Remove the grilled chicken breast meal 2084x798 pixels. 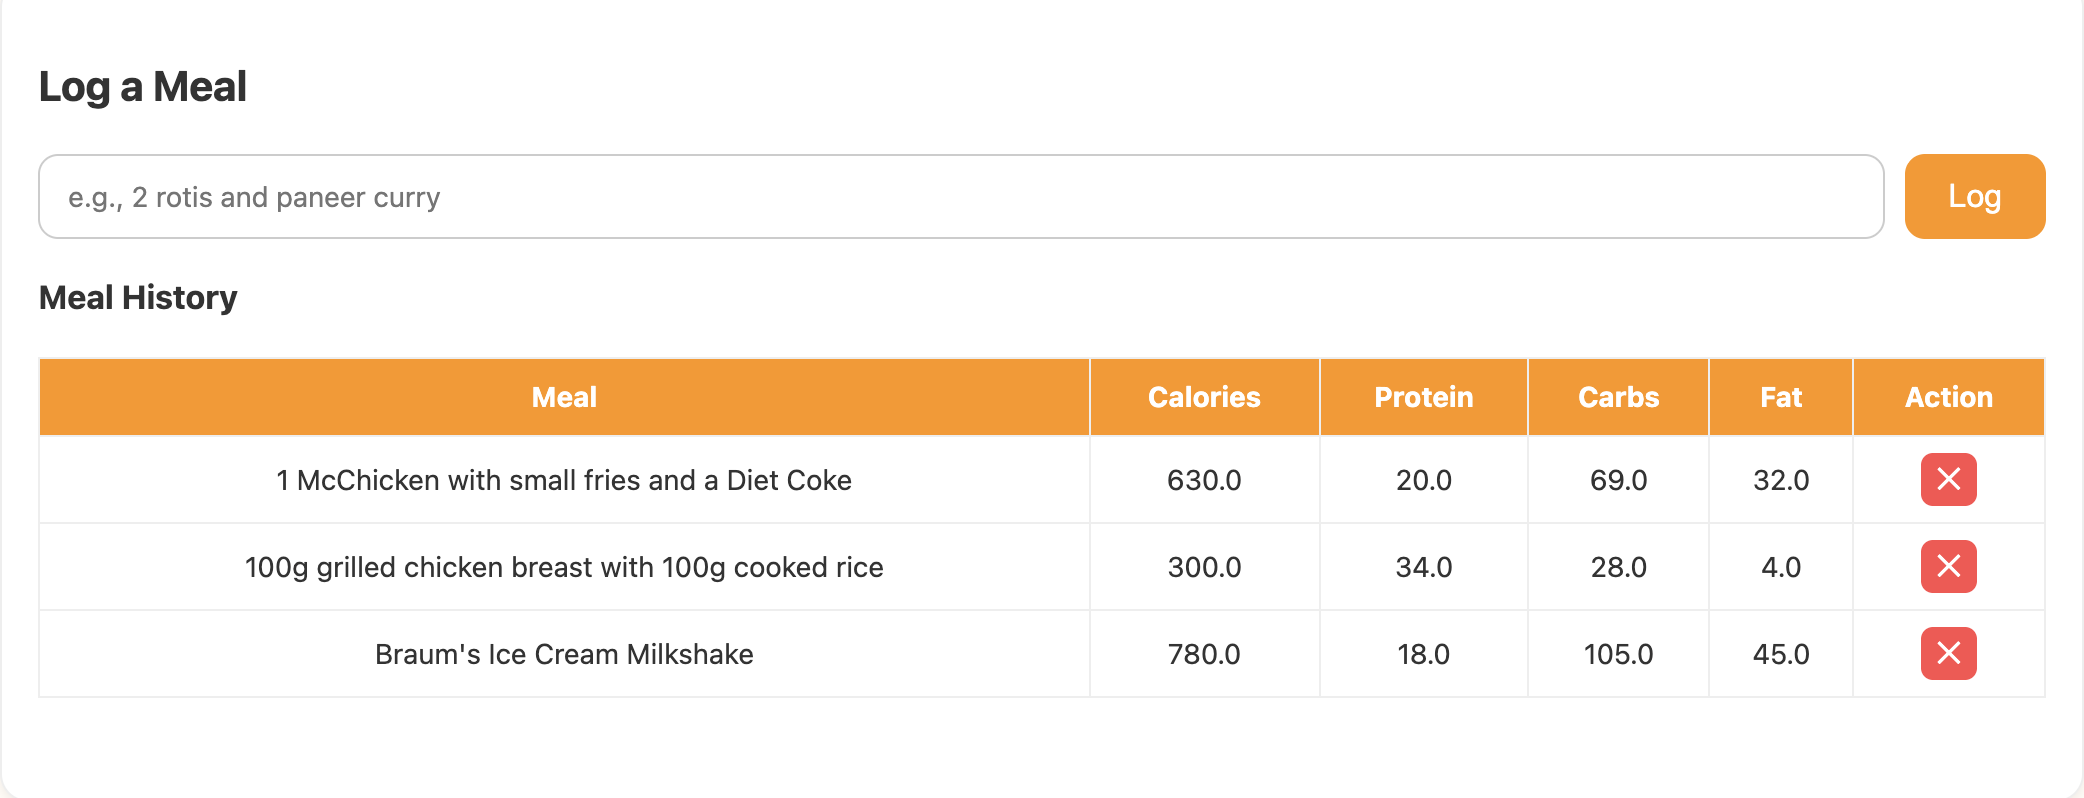coord(1948,567)
